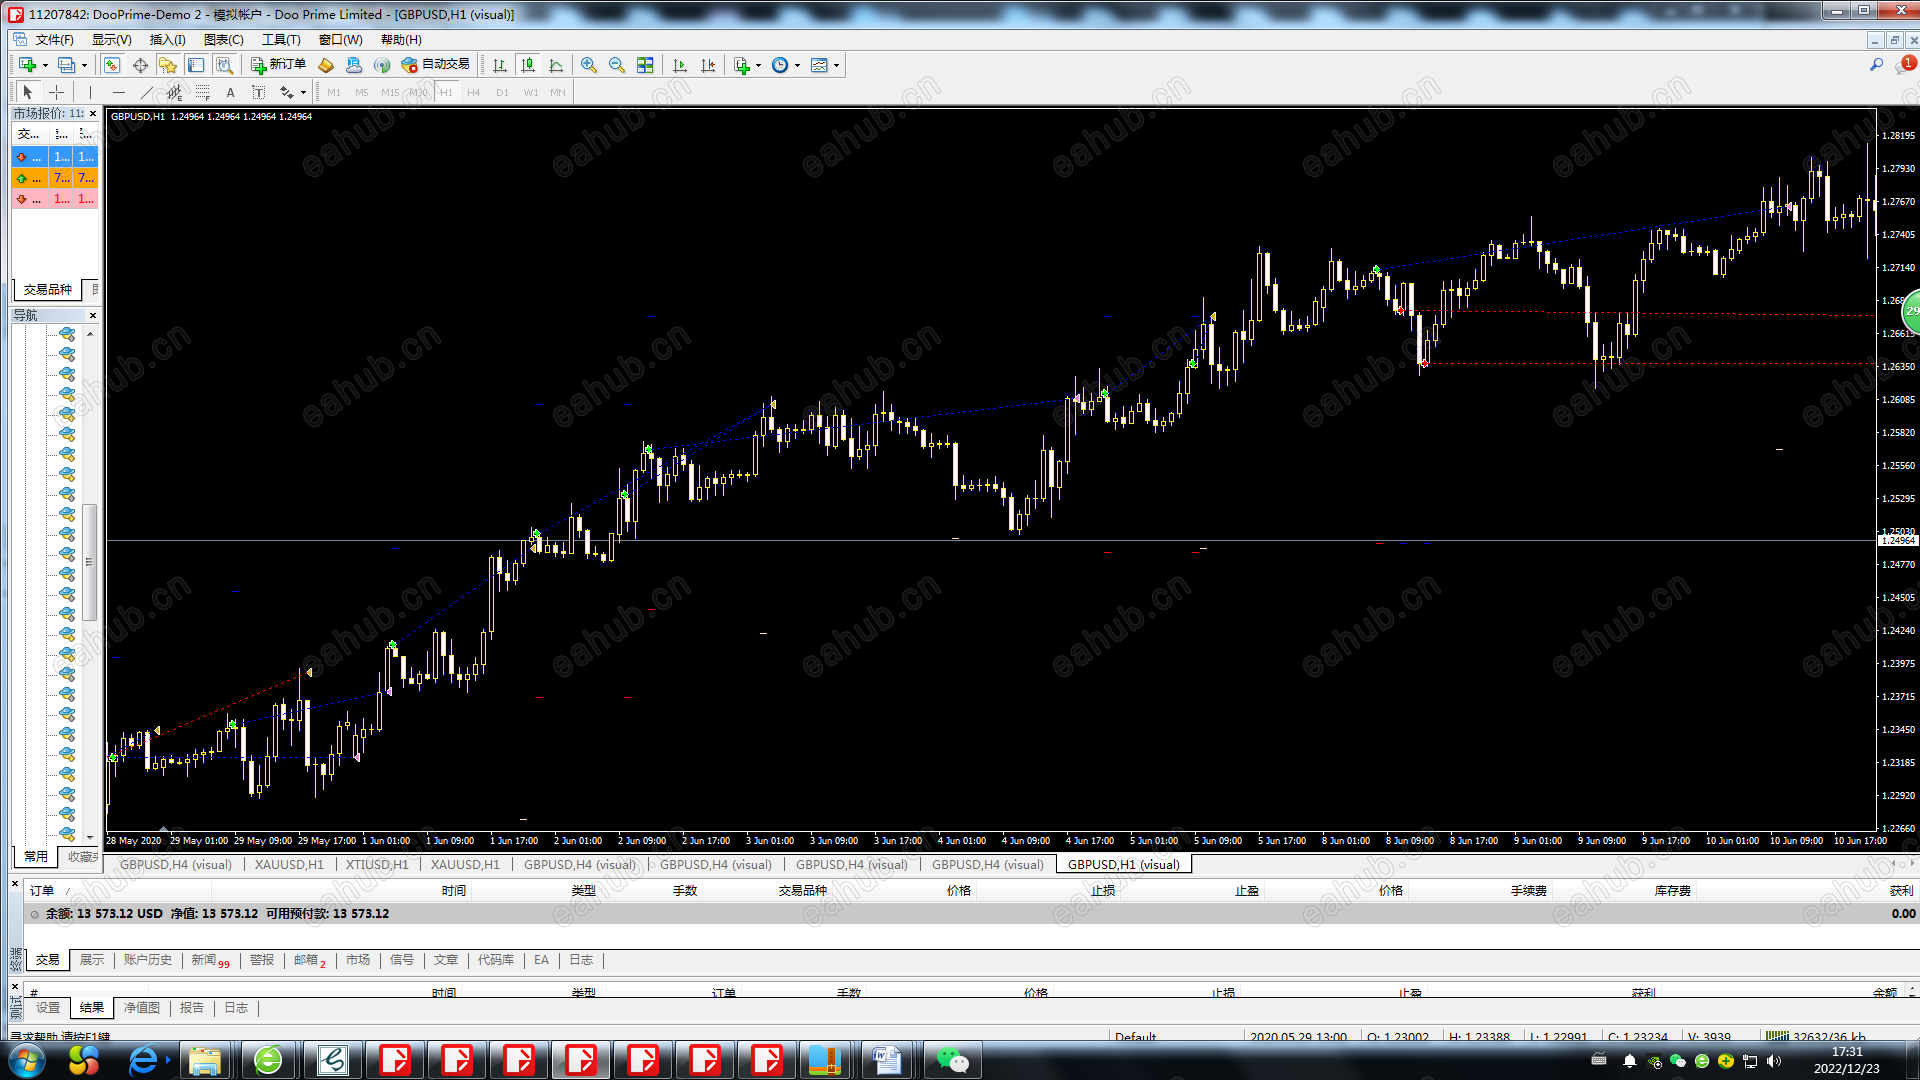Expand the time periods clock dropdown
This screenshot has width=1920, height=1080.
point(797,65)
